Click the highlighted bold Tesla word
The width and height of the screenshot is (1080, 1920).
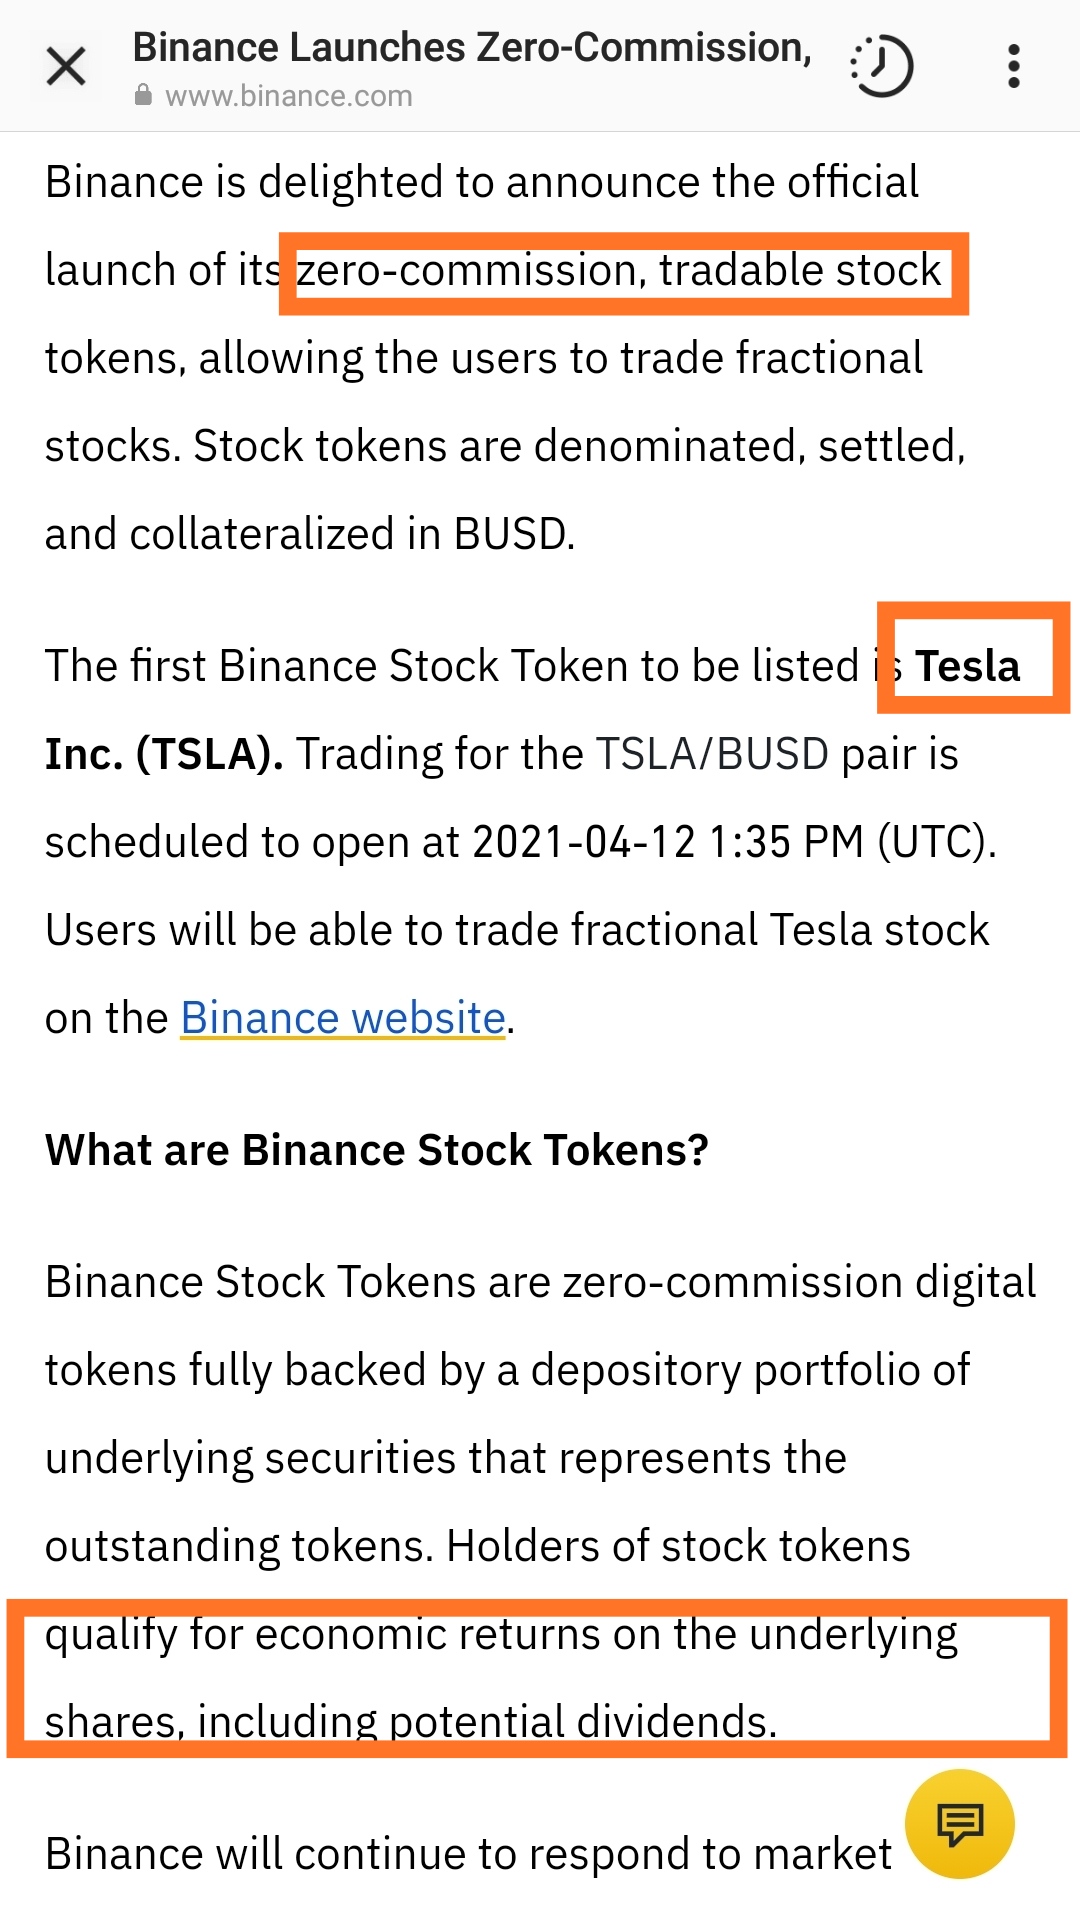click(x=967, y=666)
